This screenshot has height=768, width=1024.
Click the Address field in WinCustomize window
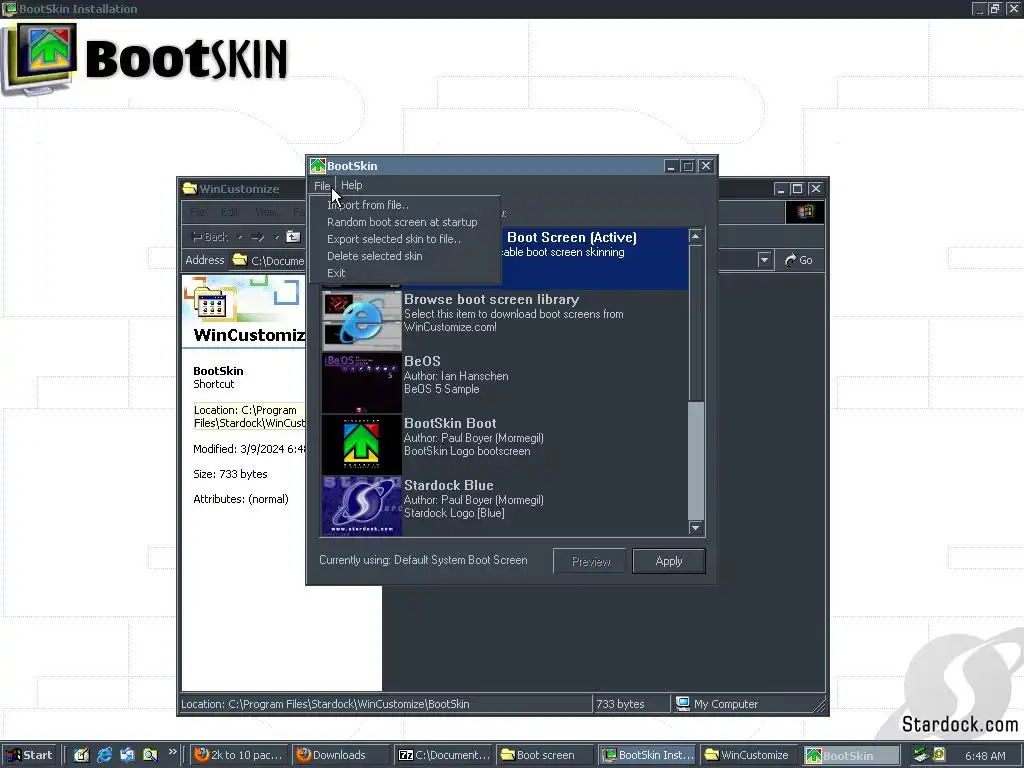(x=268, y=261)
